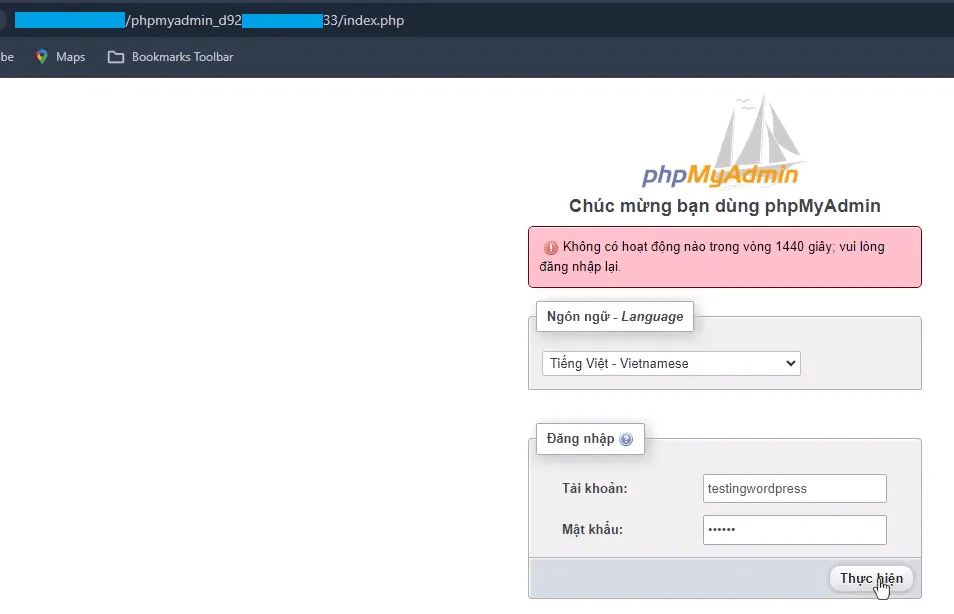The width and height of the screenshot is (954, 614).
Task: Click the heading Chúc mừng bạn dùng phpMyAdmin
Action: click(x=725, y=206)
